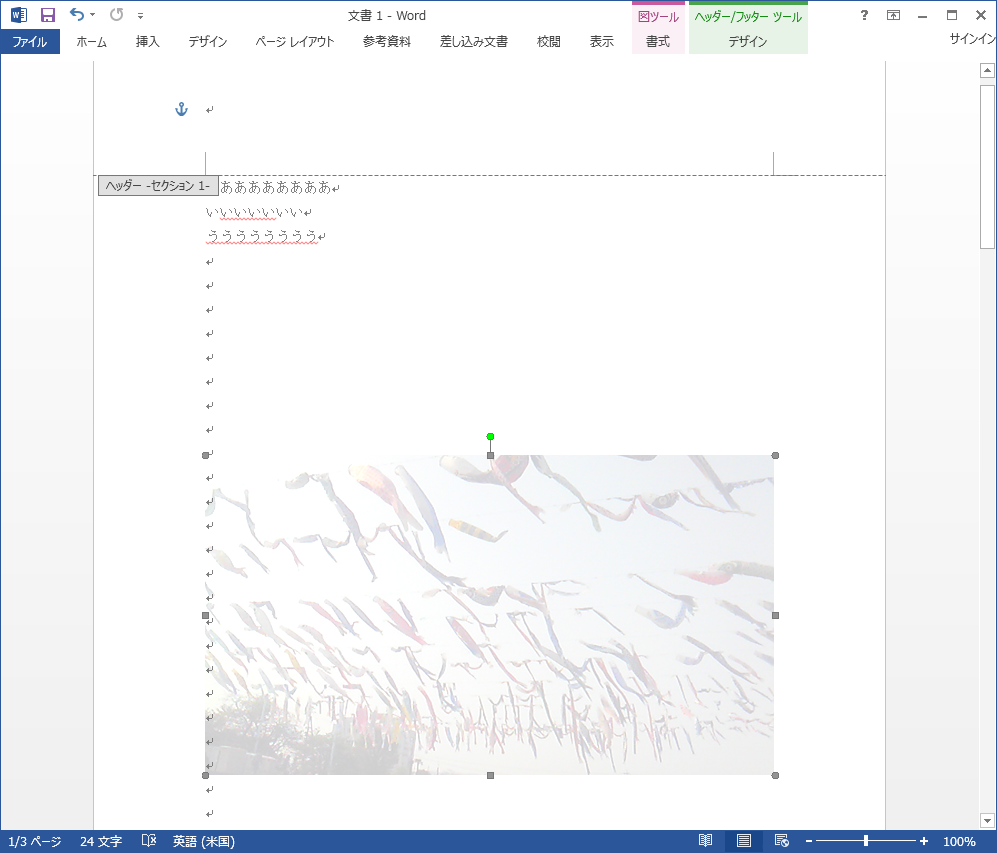Image resolution: width=997 pixels, height=853 pixels.
Task: Switch to the 書式 picture tools tab
Action: tap(657, 42)
